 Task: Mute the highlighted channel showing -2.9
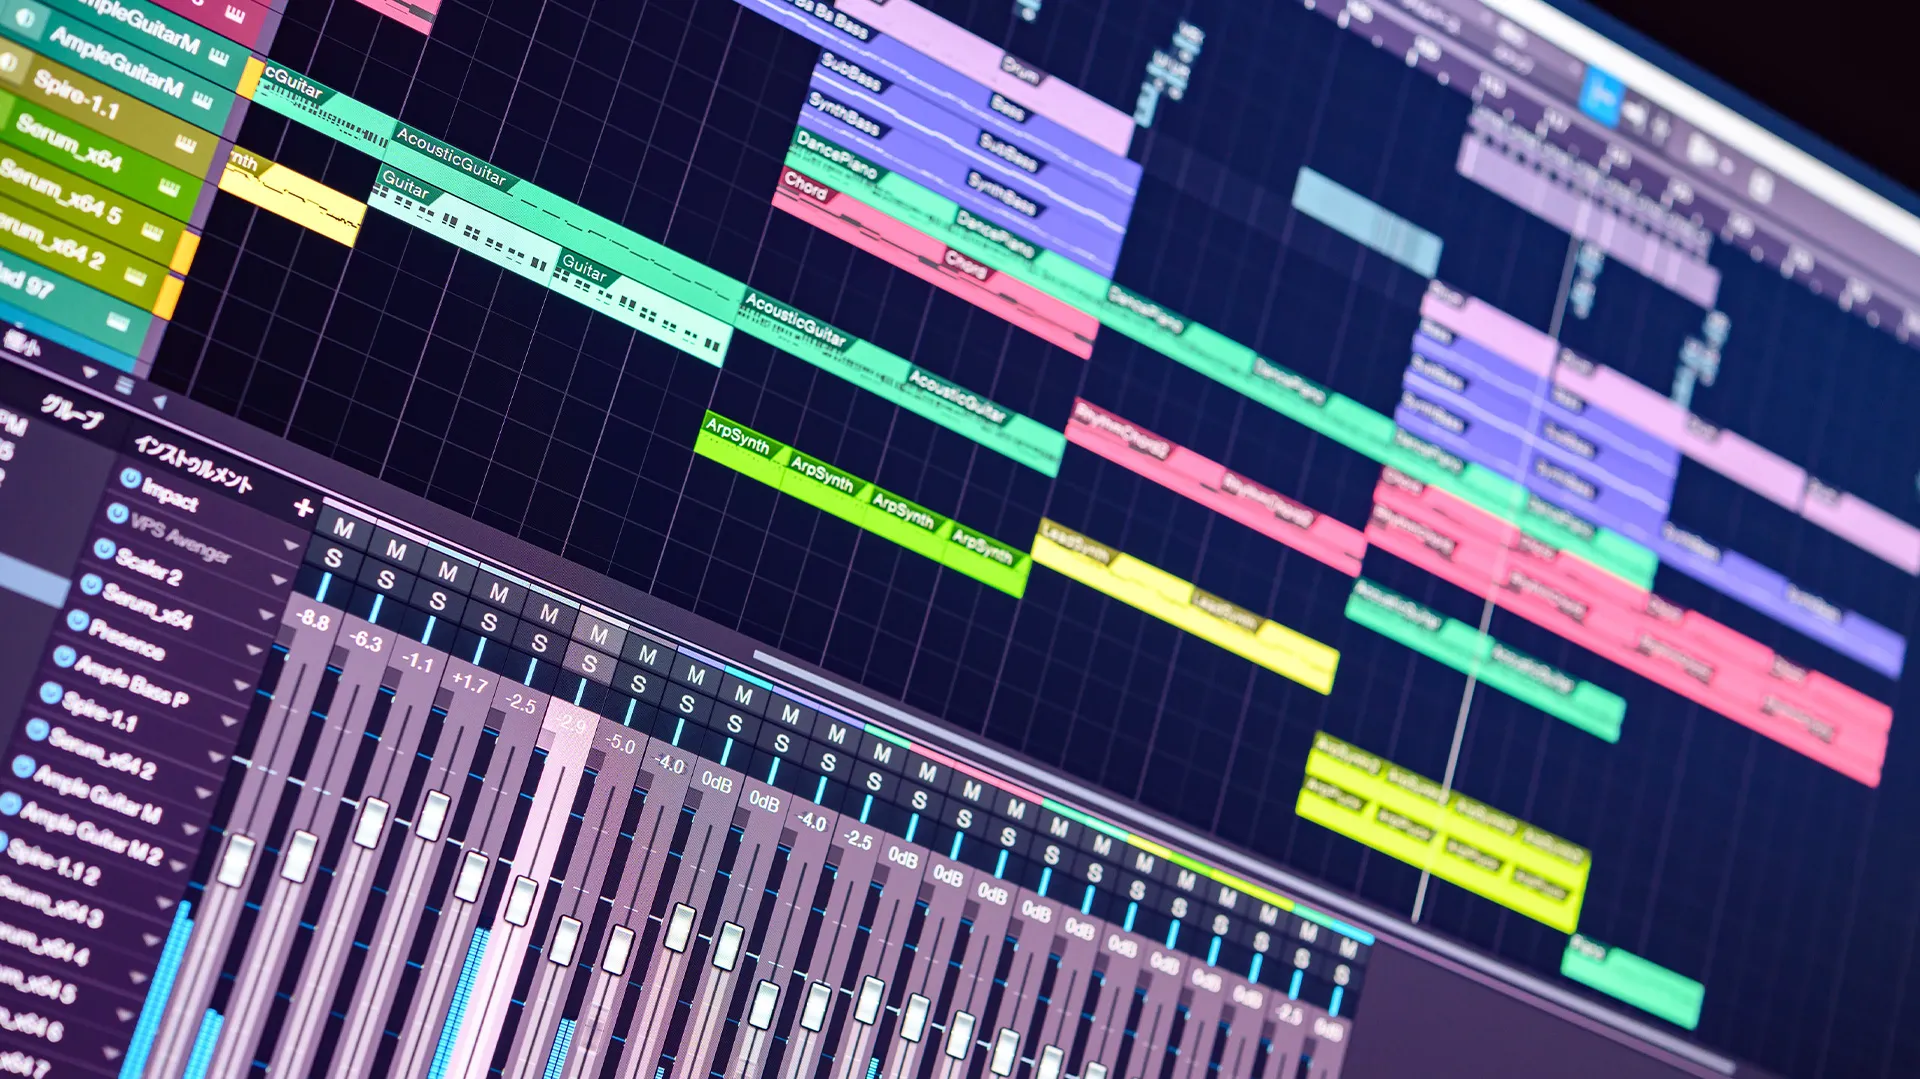598,634
